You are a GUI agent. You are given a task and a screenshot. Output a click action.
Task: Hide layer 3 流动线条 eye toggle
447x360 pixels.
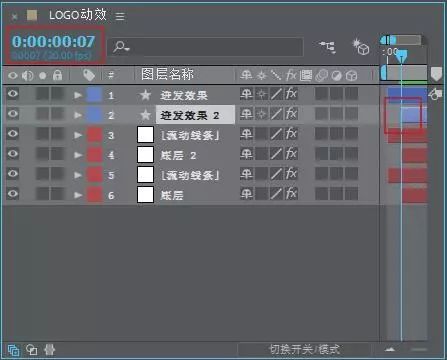tap(13, 134)
